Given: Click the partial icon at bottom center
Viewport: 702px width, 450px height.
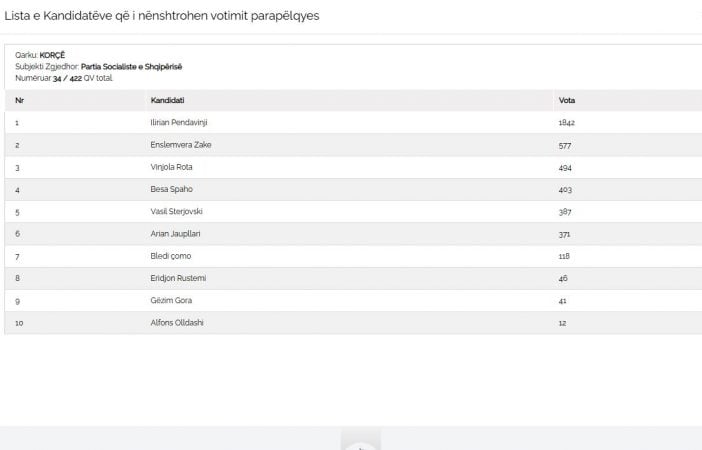Looking at the screenshot, I should [361, 440].
